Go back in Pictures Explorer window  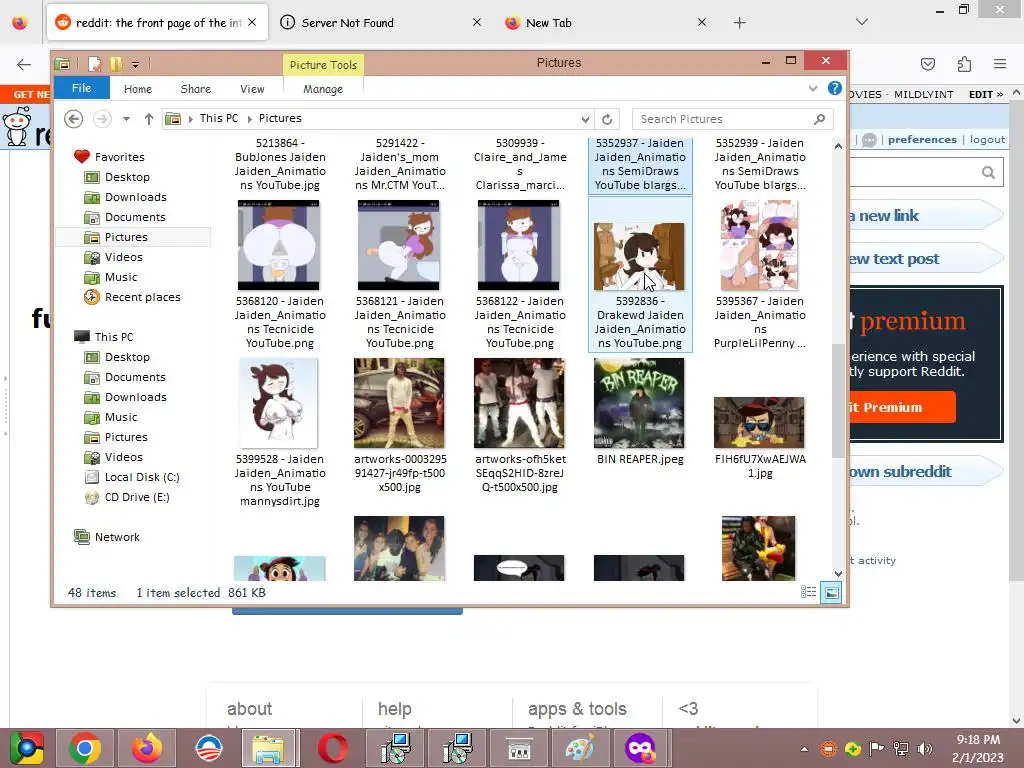(73, 119)
